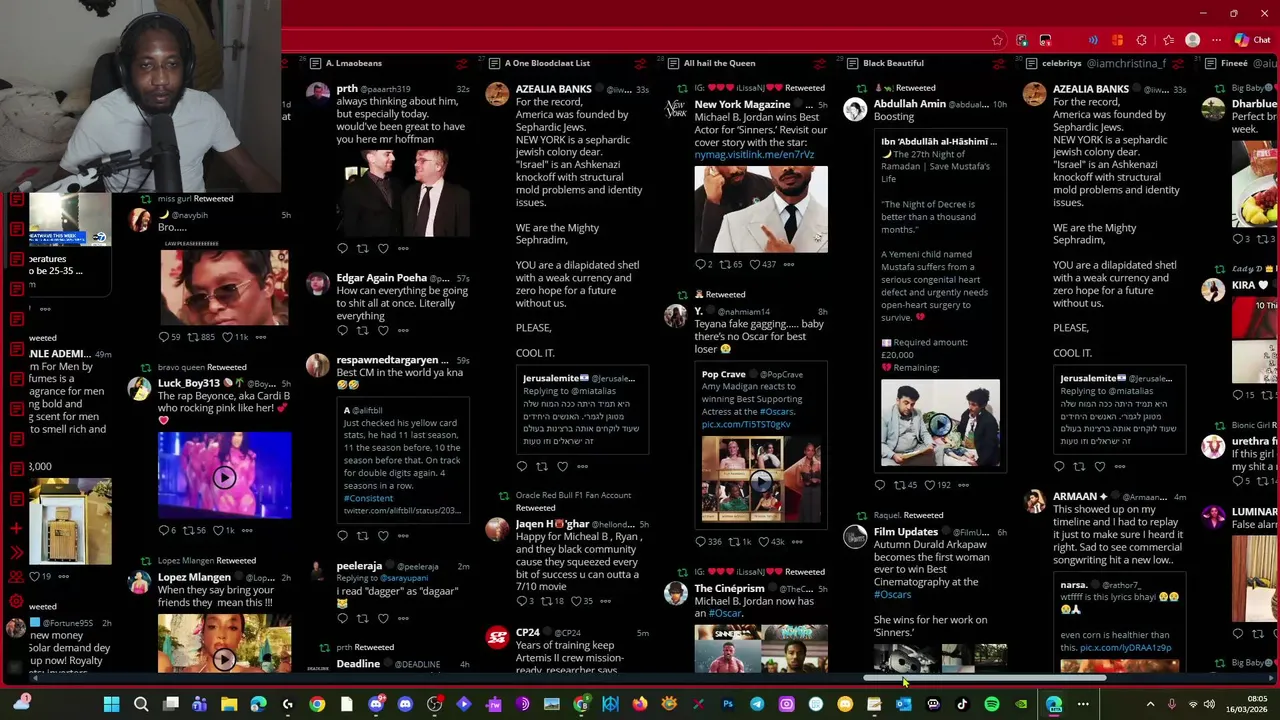The image size is (1280, 720).
Task: Like prth's mr hoffman tweet
Action: point(383,248)
